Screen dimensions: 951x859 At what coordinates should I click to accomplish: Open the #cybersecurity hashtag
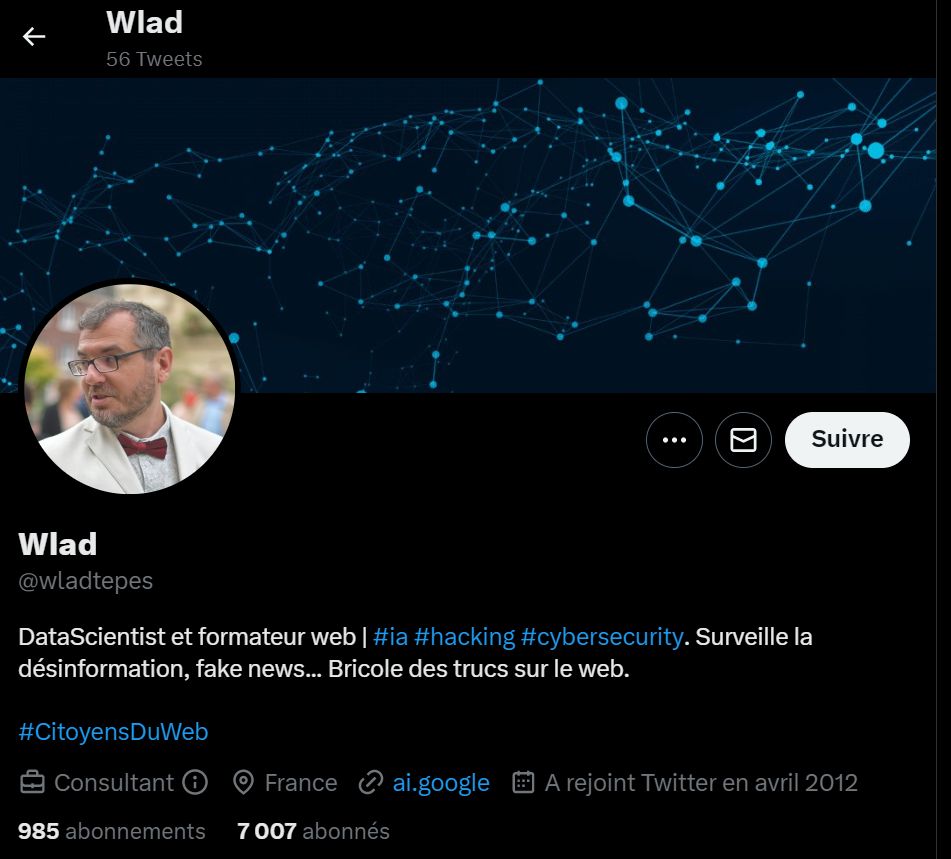[602, 637]
